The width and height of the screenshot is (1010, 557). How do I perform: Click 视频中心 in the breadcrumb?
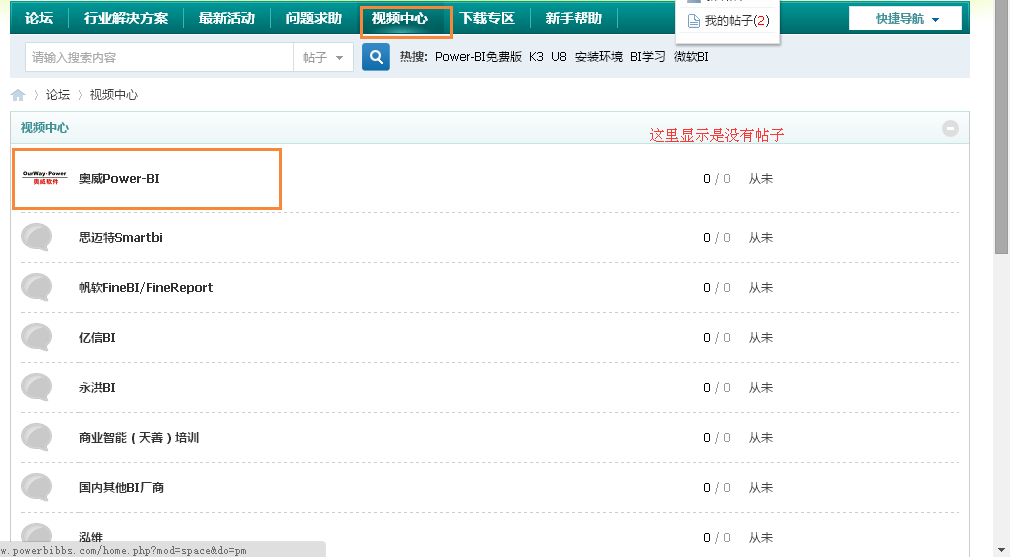[x=113, y=95]
